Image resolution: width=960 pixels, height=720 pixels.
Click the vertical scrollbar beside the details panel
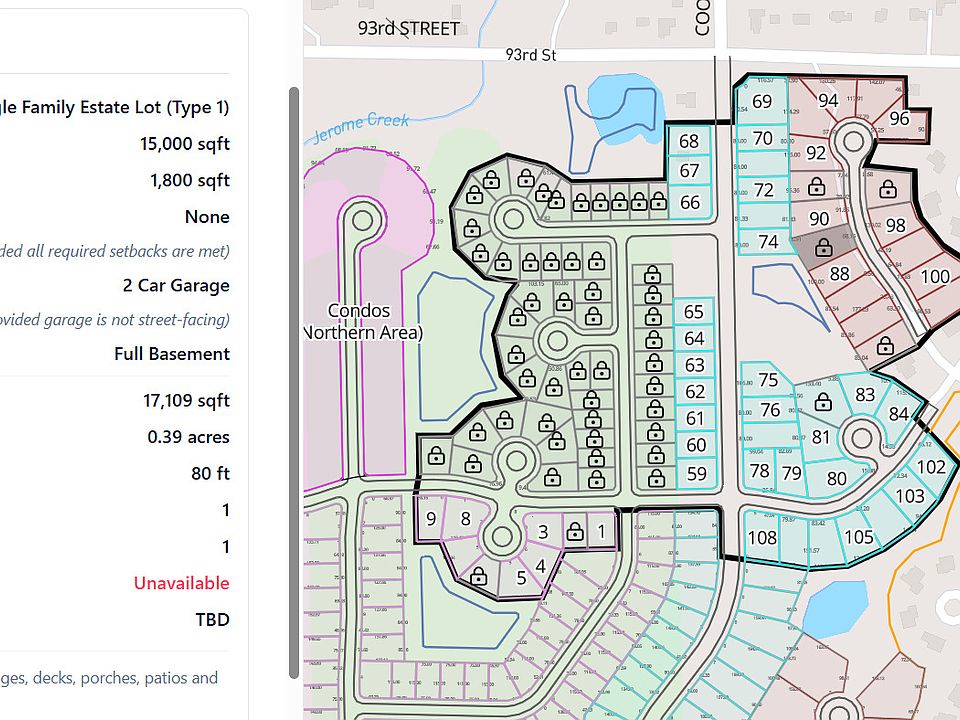point(294,383)
